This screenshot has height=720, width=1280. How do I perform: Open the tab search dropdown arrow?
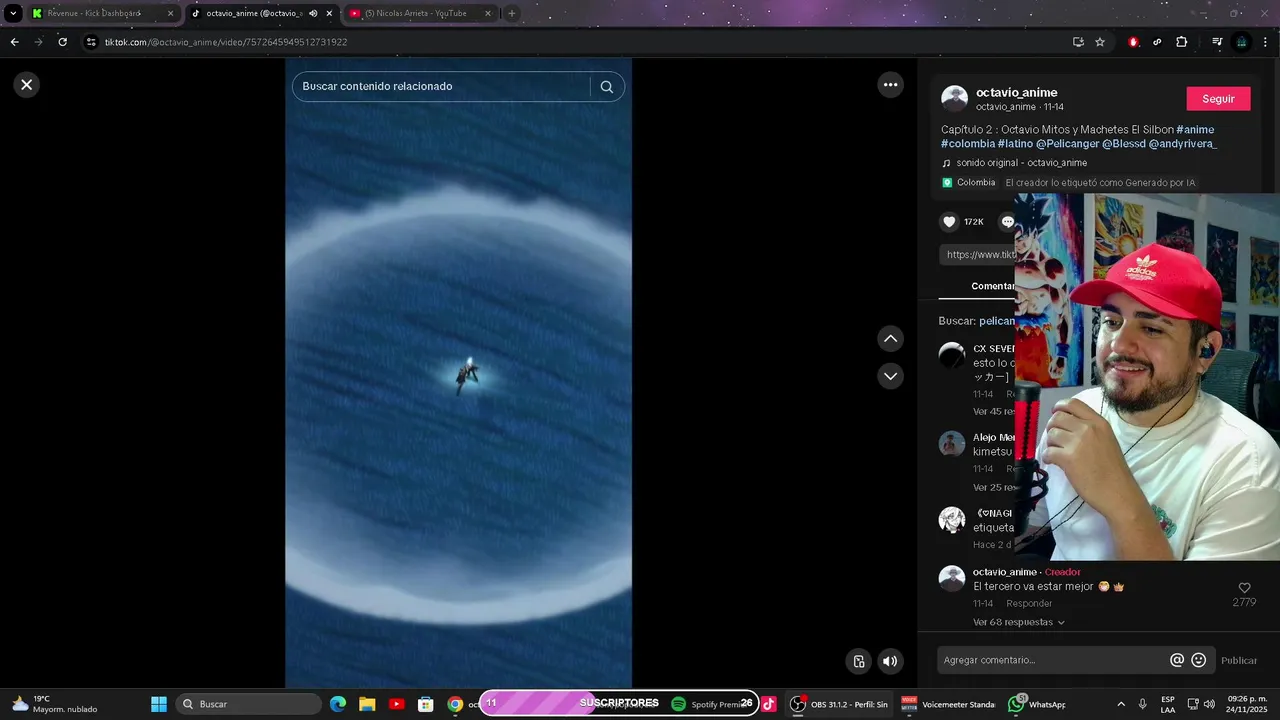(x=13, y=14)
